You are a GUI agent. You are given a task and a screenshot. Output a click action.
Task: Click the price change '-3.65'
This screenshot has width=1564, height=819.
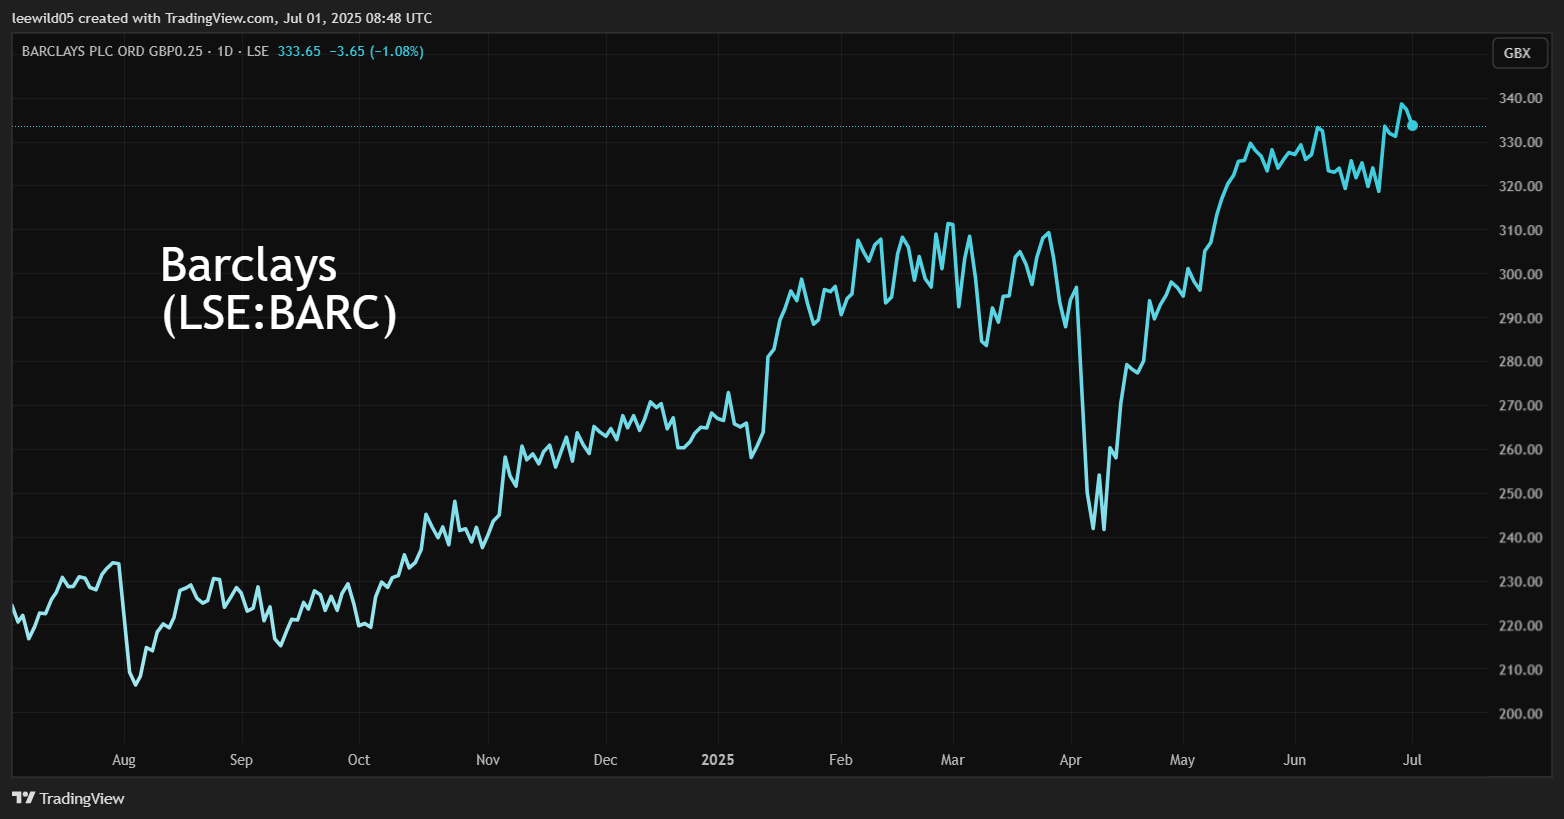347,51
